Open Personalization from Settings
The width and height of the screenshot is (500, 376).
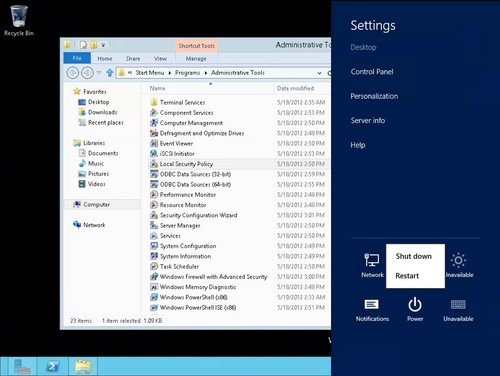click(374, 96)
